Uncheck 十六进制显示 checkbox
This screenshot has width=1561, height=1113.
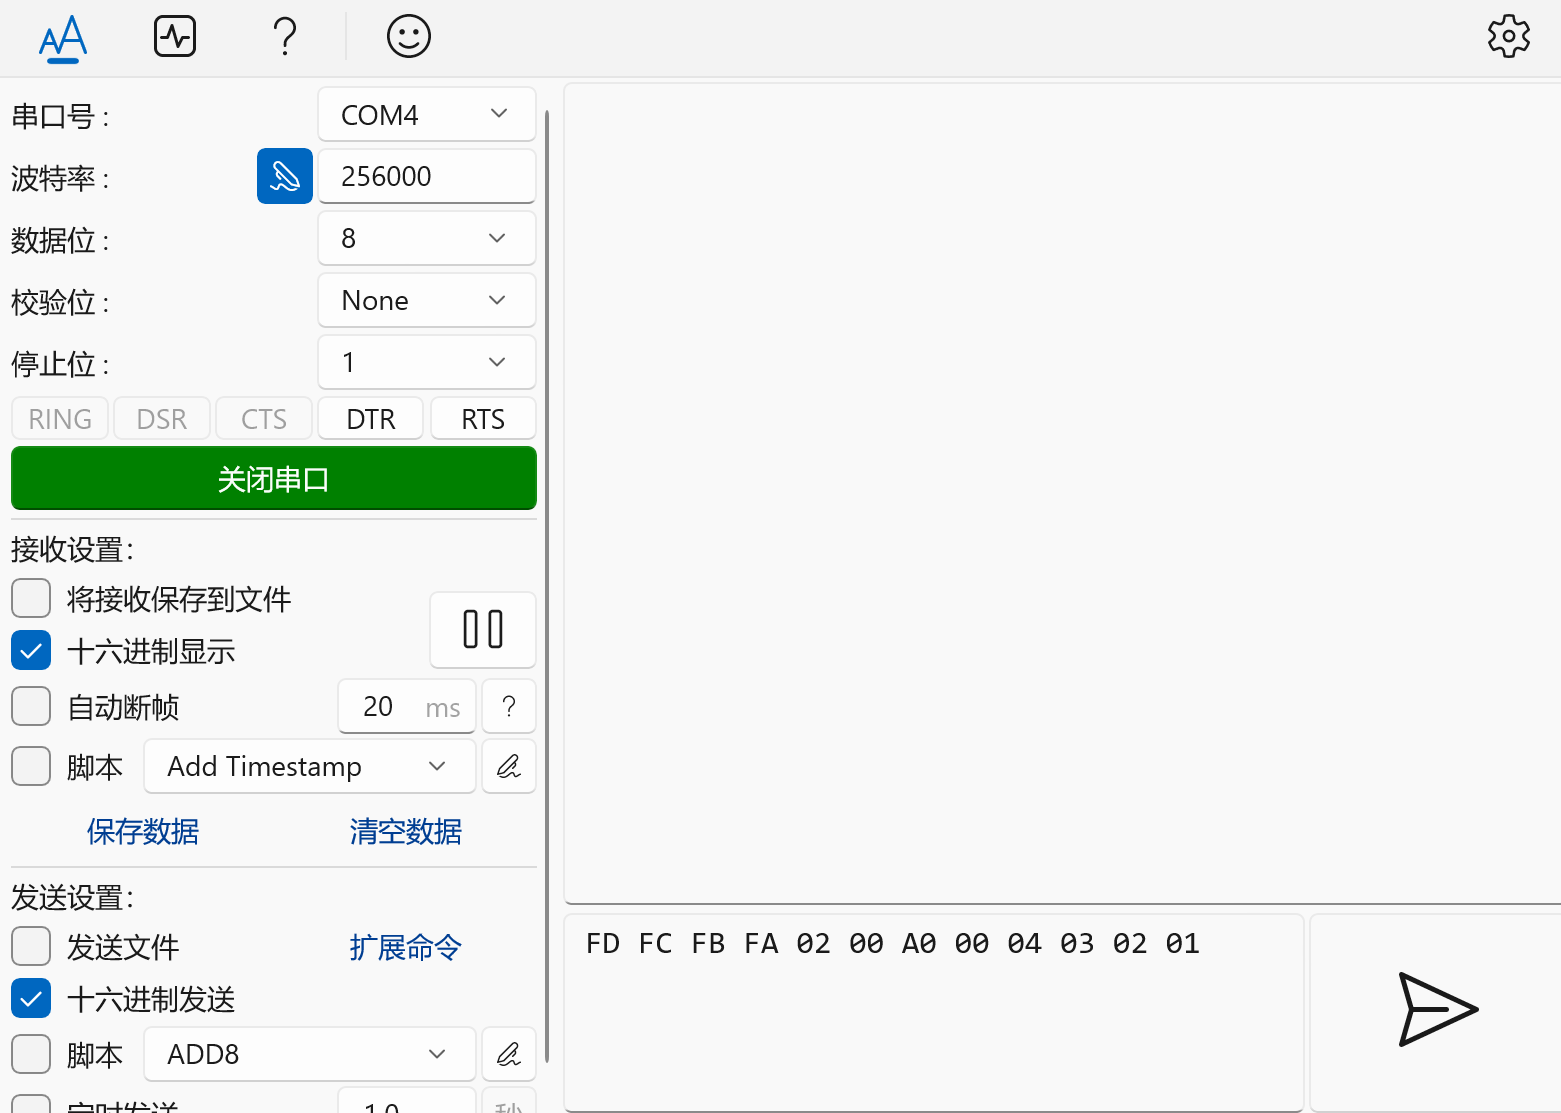coord(31,651)
